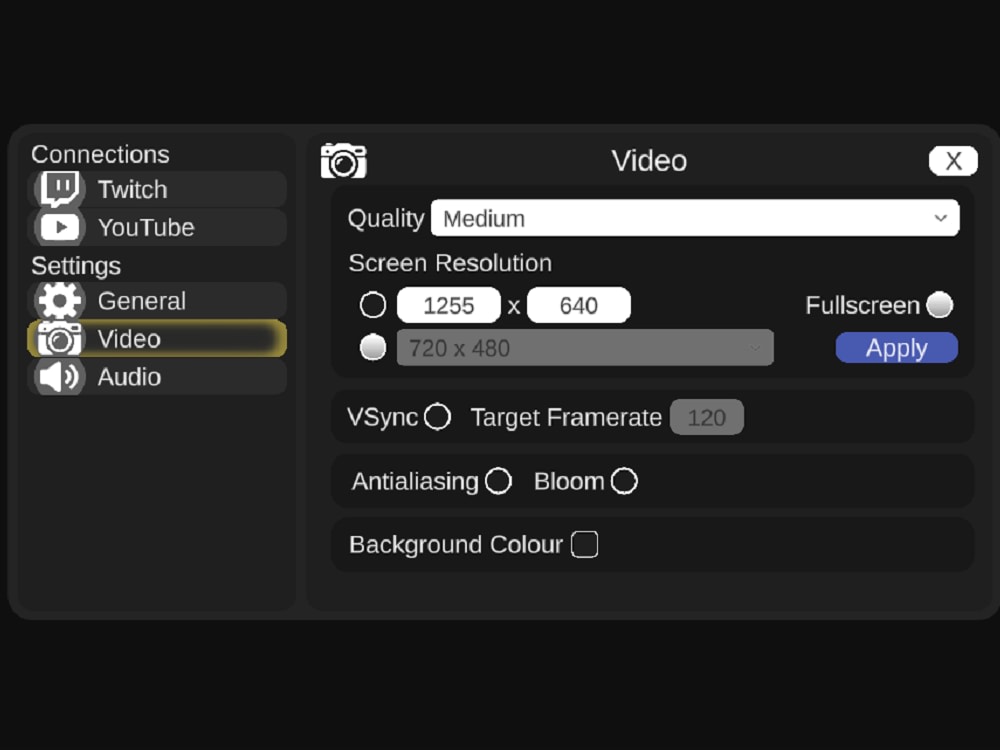Click the Background Colour label
Image resolution: width=1000 pixels, height=750 pixels.
coord(456,545)
